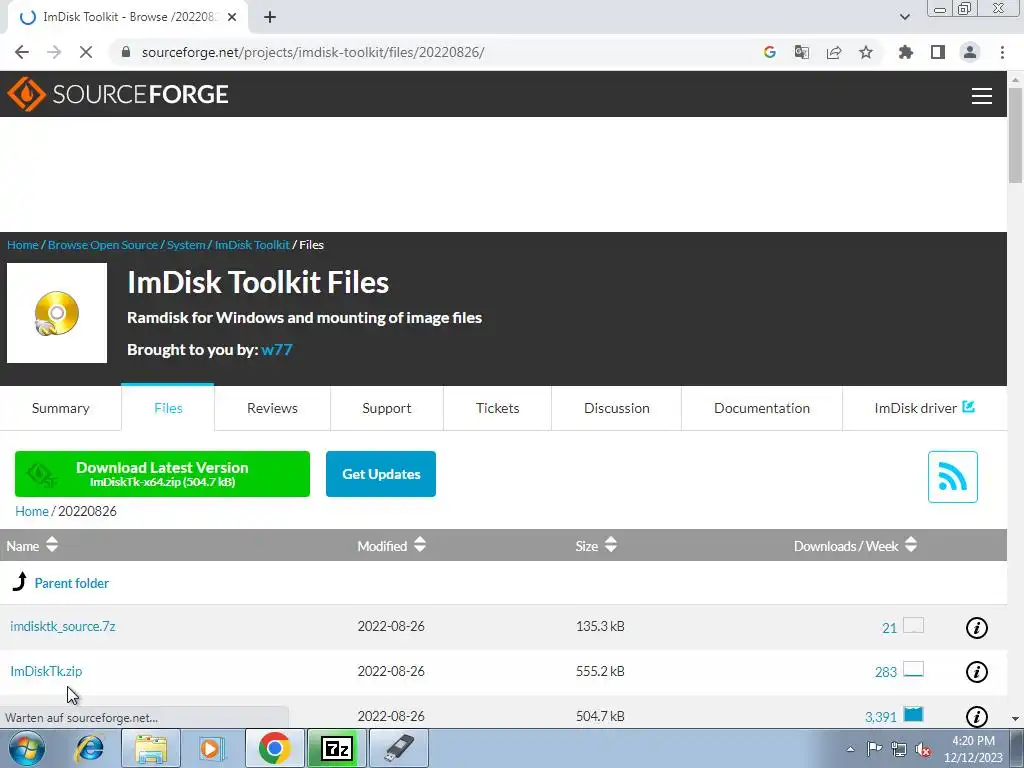Click Browse Open Source breadcrumb

click(x=103, y=245)
